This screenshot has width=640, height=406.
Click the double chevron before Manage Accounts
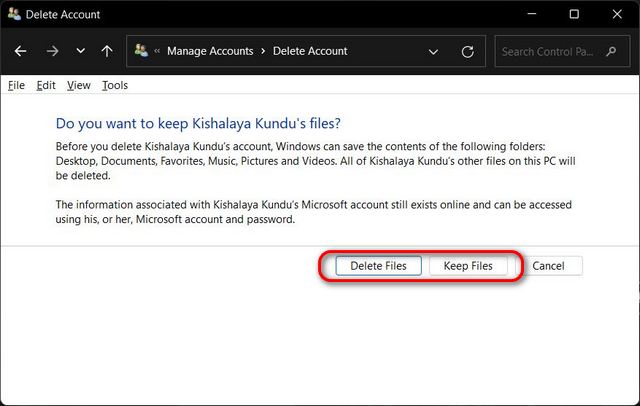(157, 51)
